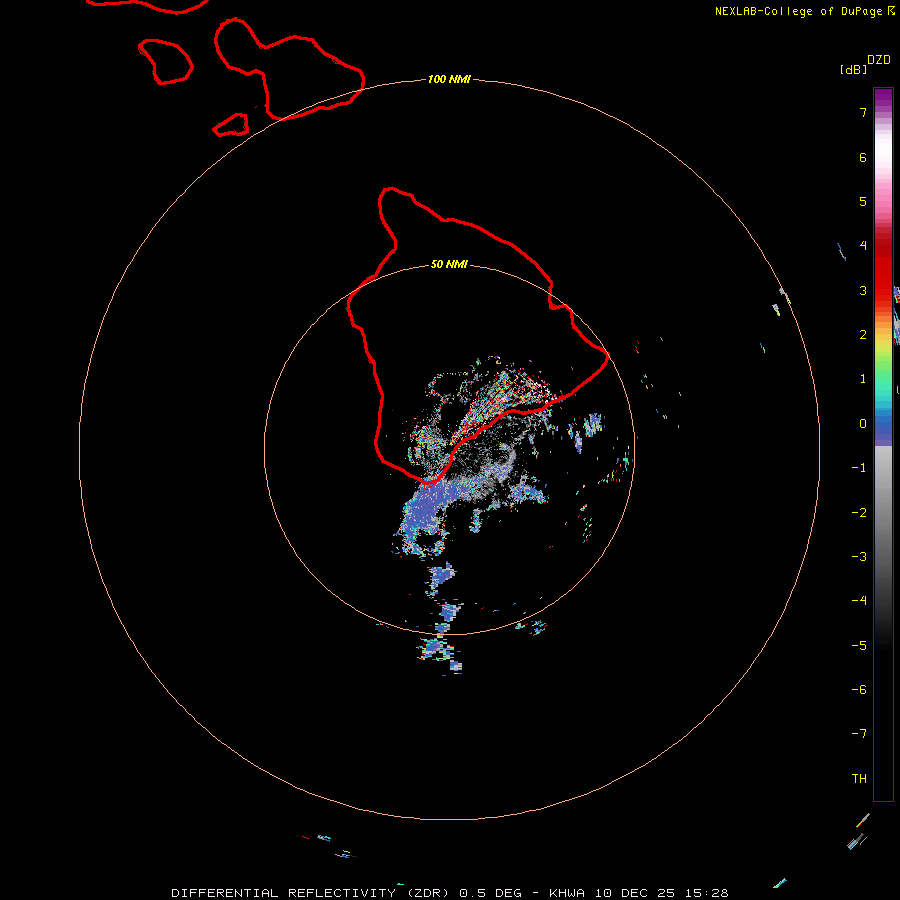This screenshot has width=900, height=900.
Task: Click the Lanai island outline left of Maui
Action: tap(165, 61)
